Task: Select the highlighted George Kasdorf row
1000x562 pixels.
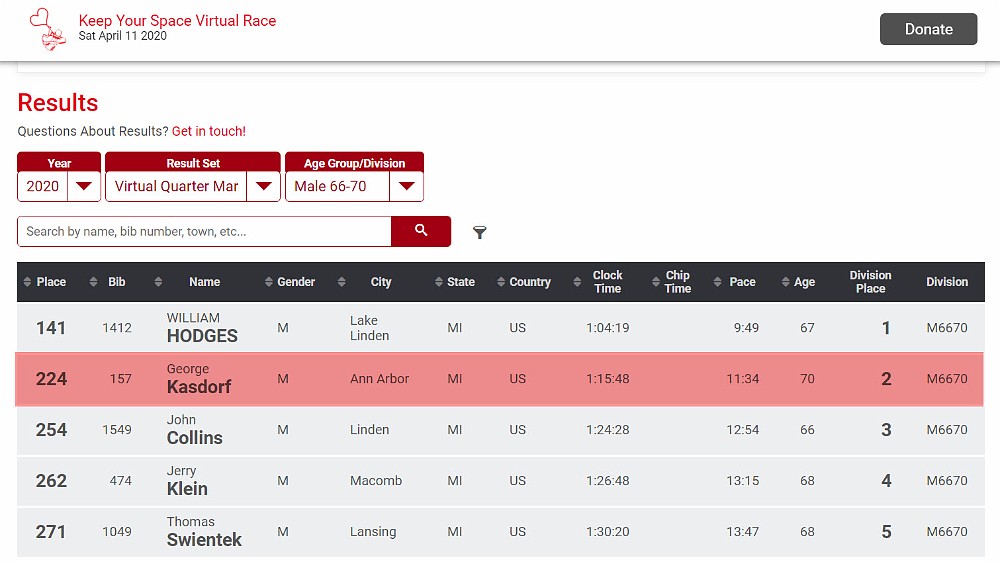Action: point(499,379)
